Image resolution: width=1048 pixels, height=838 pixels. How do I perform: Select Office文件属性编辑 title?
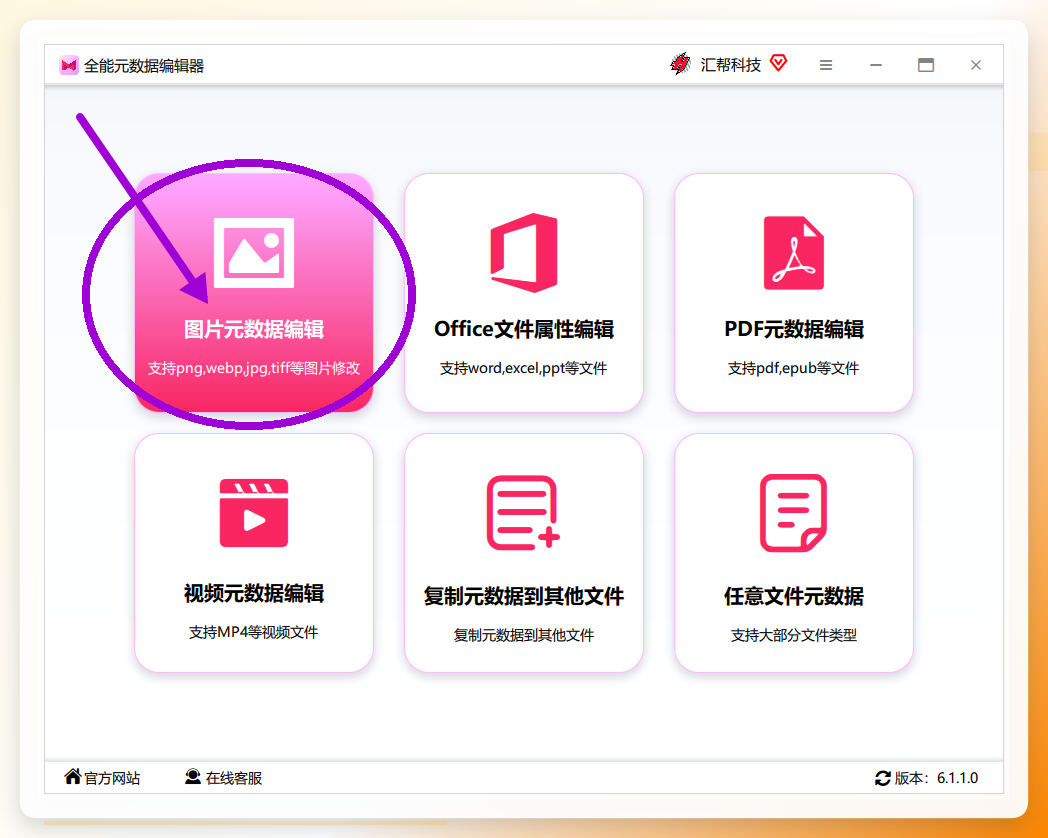pyautogui.click(x=524, y=329)
